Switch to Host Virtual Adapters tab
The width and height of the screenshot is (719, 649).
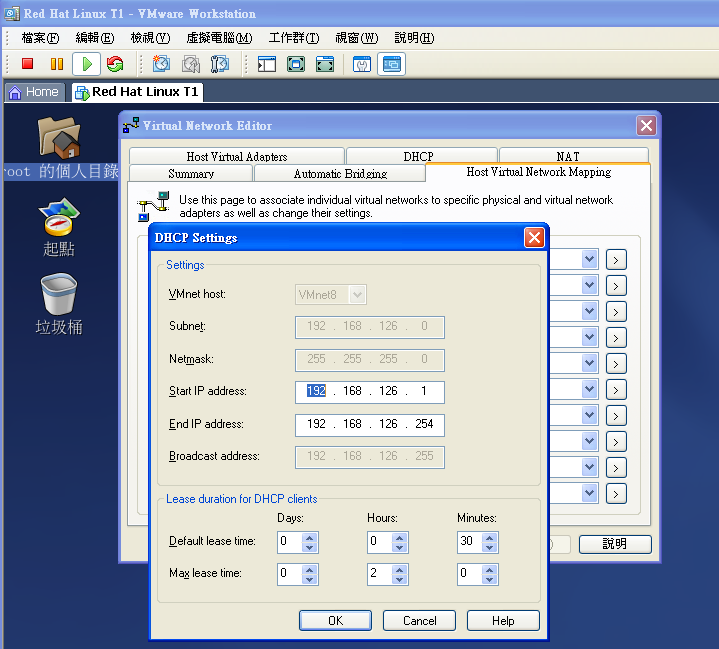[237, 156]
